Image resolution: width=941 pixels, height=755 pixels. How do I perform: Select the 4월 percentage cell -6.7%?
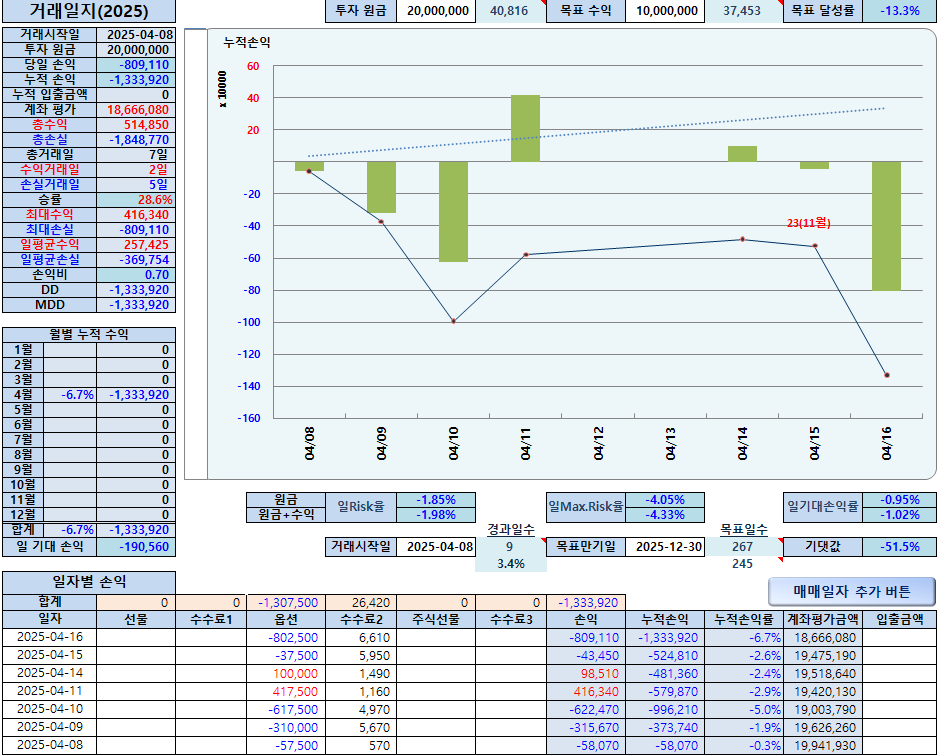(x=70, y=395)
